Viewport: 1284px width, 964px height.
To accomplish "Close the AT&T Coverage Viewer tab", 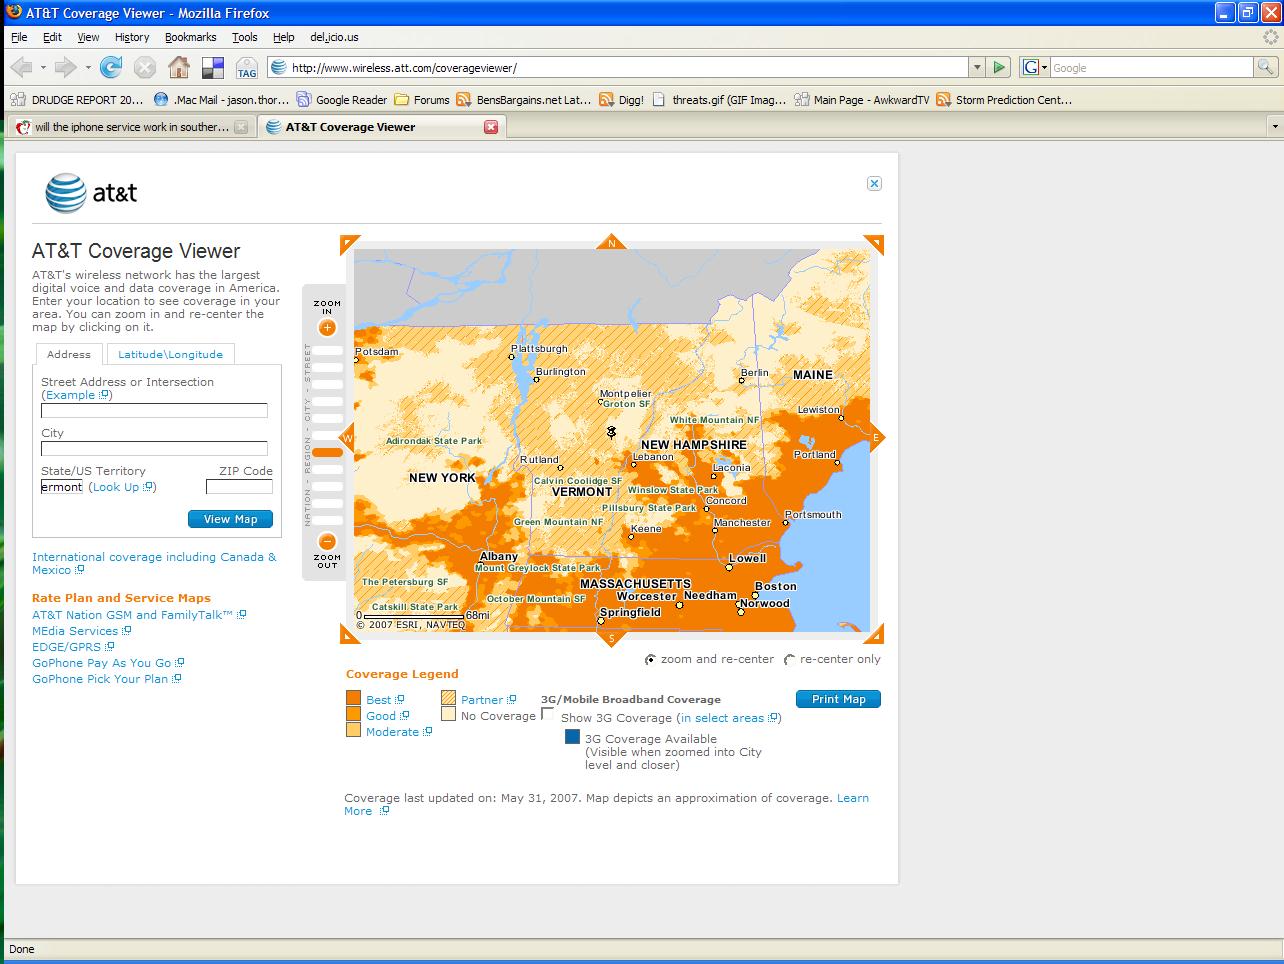I will click(x=491, y=127).
